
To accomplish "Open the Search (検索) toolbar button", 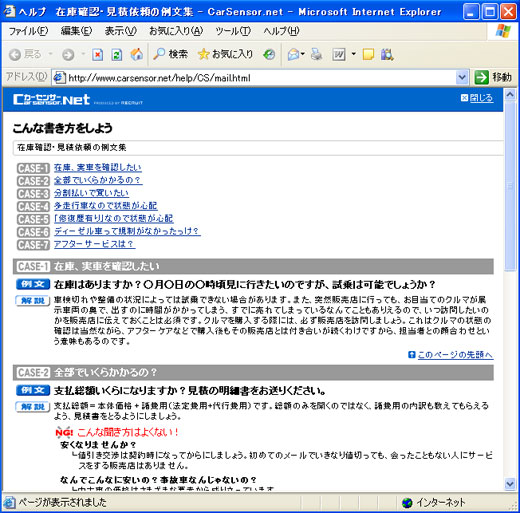I will coord(170,54).
